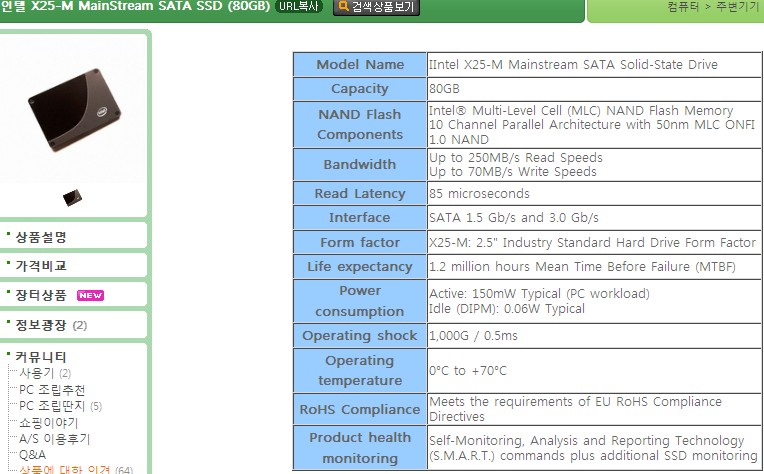Open PC 조립추천 community link
This screenshot has width=764, height=474.
coord(52,390)
